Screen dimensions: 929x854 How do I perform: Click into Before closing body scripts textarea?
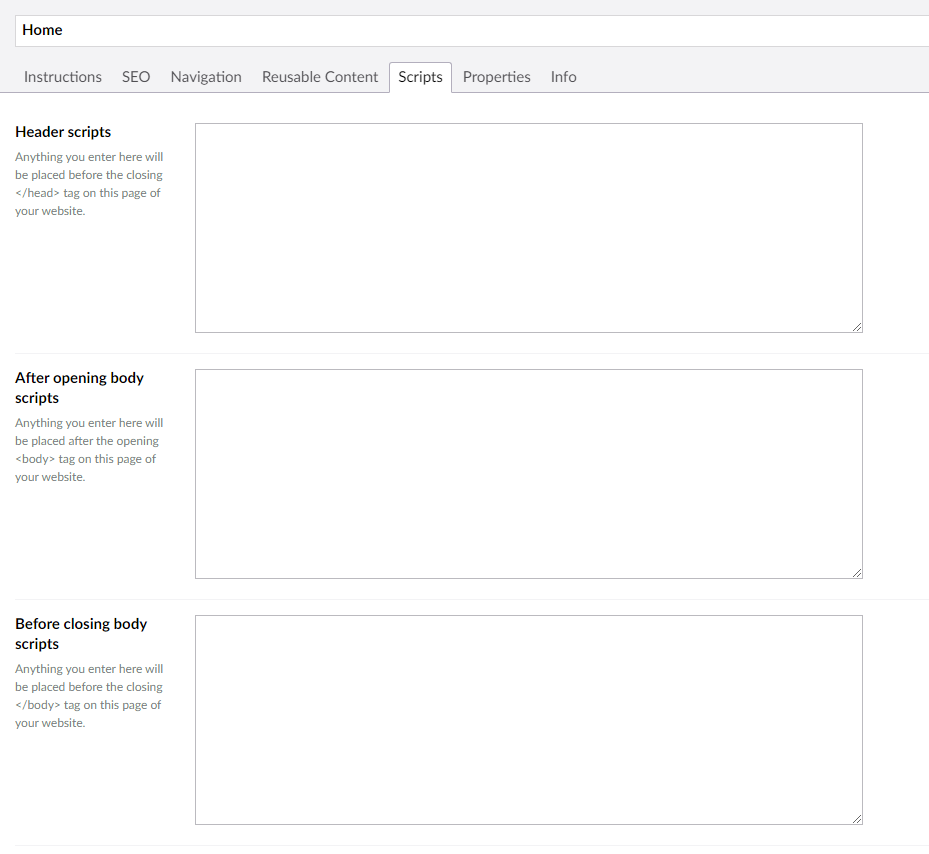(528, 720)
